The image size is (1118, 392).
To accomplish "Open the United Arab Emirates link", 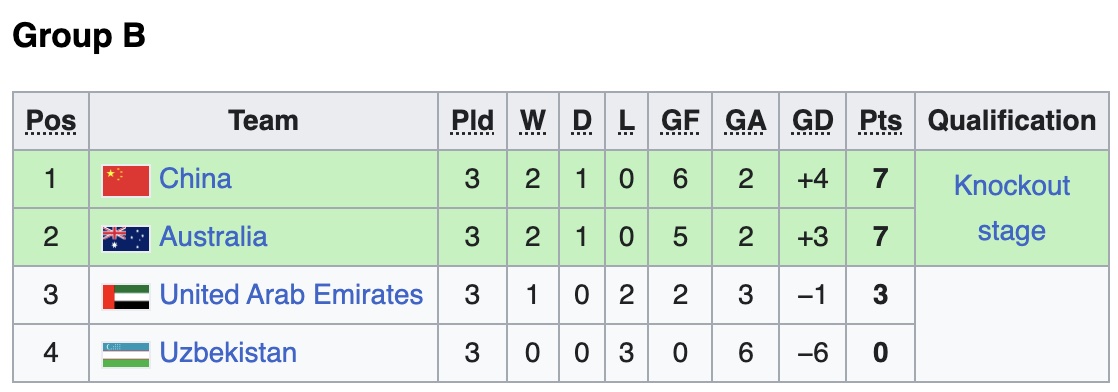I will (291, 294).
